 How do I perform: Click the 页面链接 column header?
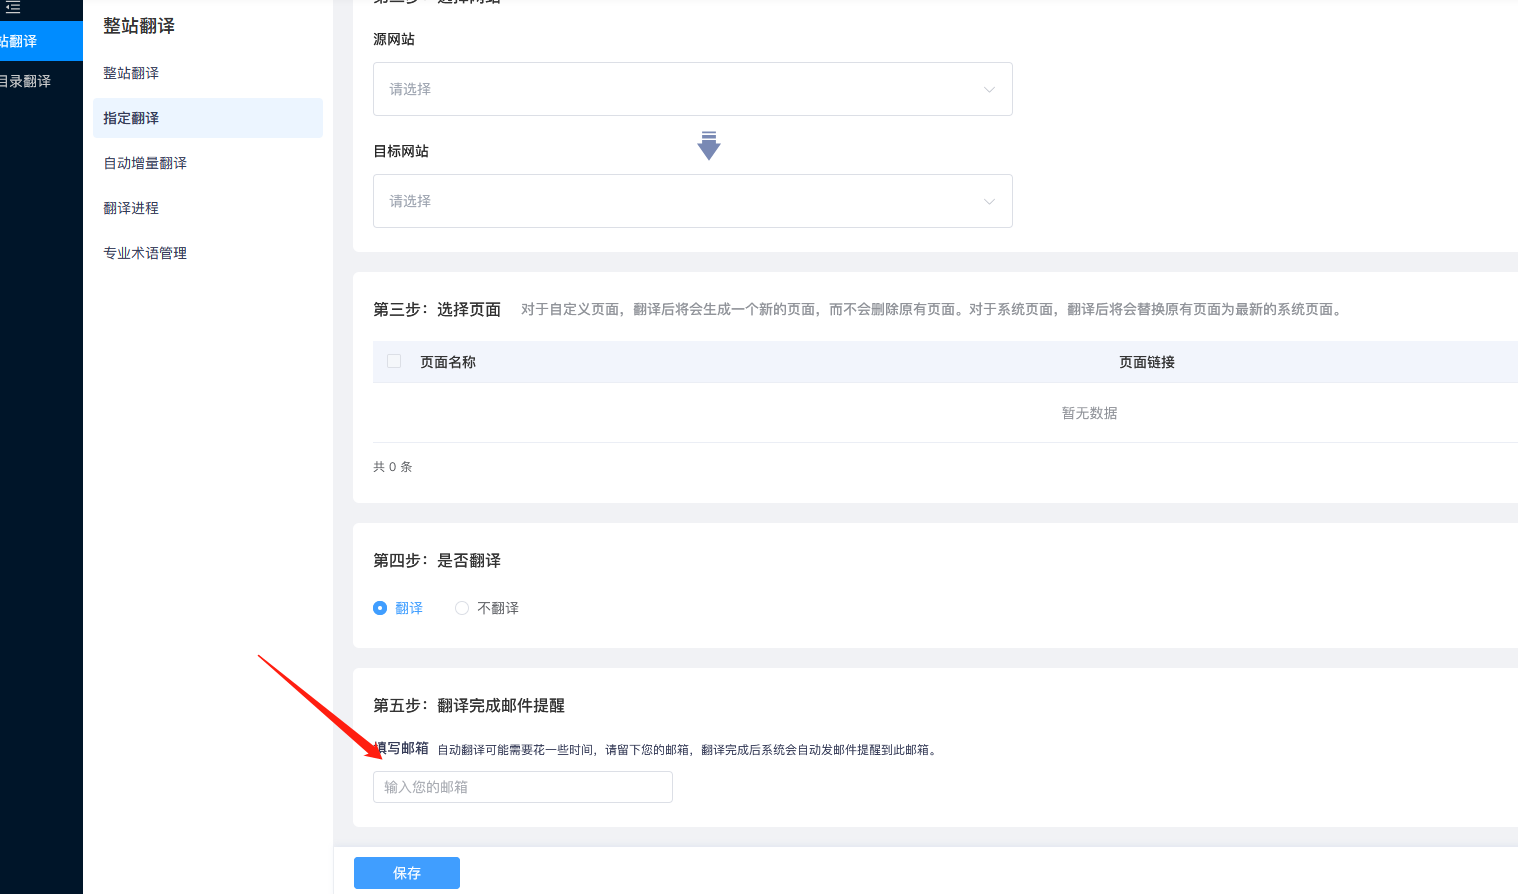[x=1146, y=361]
